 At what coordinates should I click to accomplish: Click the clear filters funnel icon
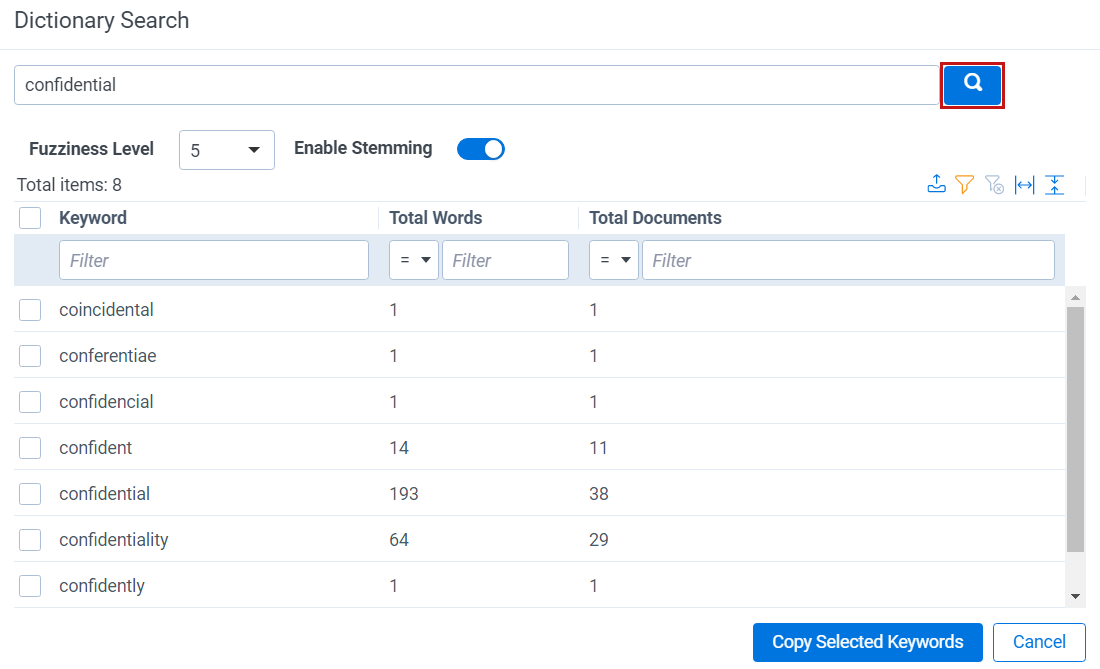(994, 184)
